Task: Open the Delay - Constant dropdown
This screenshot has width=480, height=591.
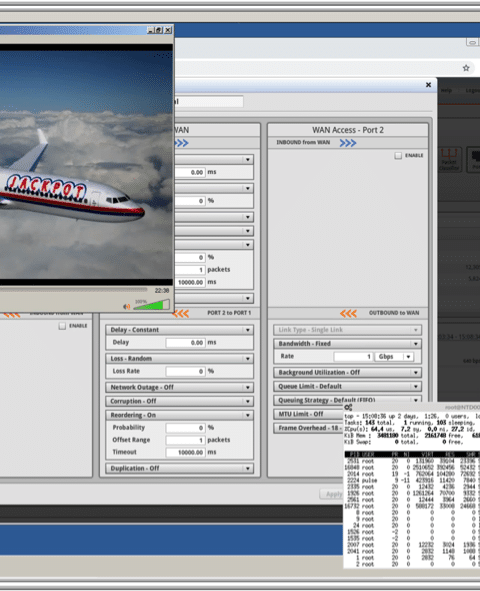Action: (x=179, y=330)
